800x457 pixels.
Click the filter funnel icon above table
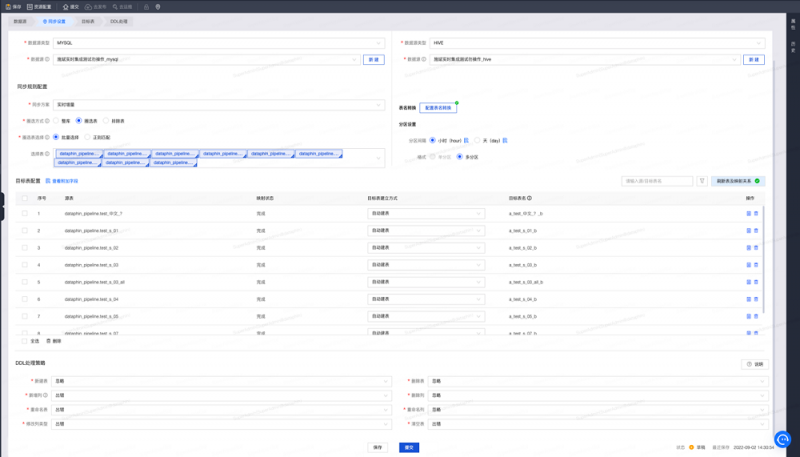(x=705, y=181)
